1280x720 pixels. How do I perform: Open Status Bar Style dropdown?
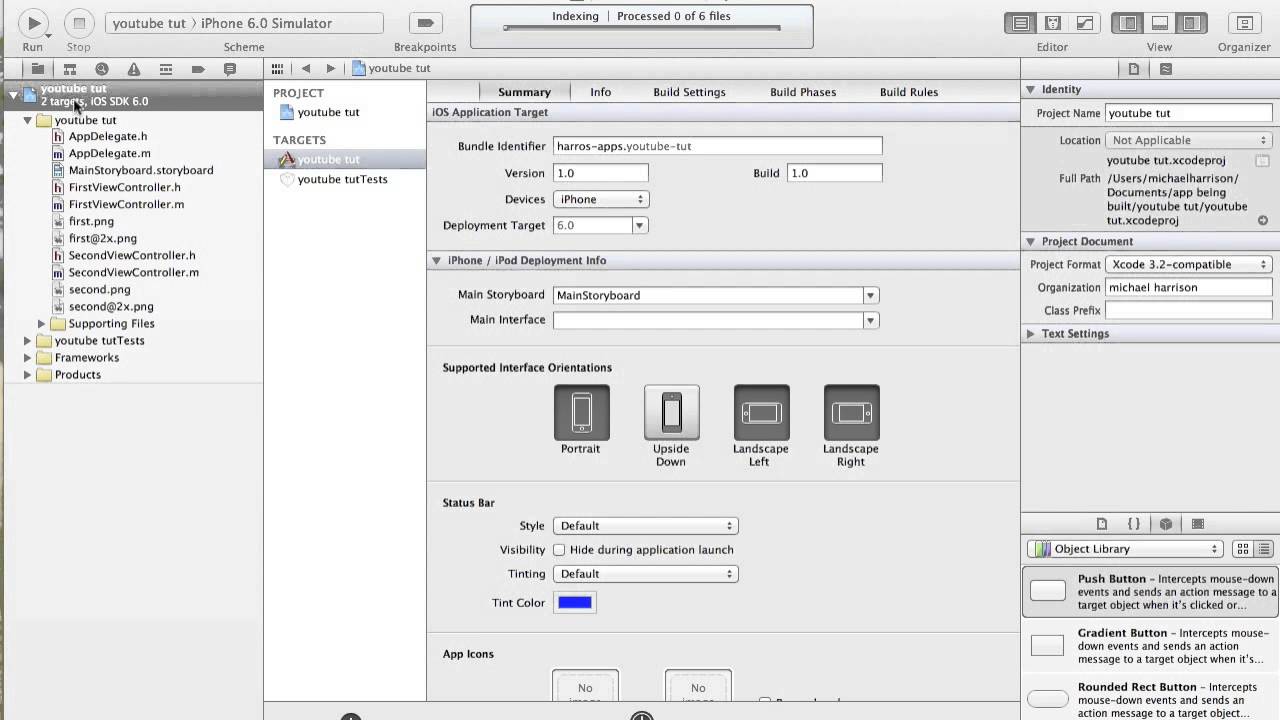pyautogui.click(x=645, y=526)
